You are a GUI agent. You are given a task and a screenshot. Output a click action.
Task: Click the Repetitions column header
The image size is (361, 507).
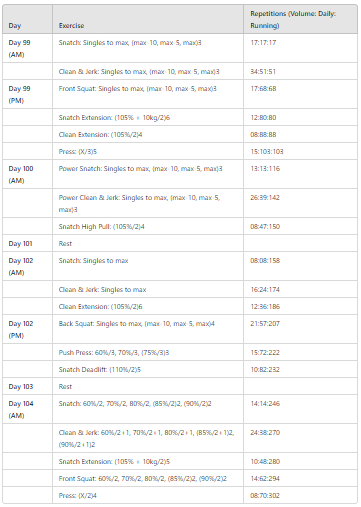point(300,19)
